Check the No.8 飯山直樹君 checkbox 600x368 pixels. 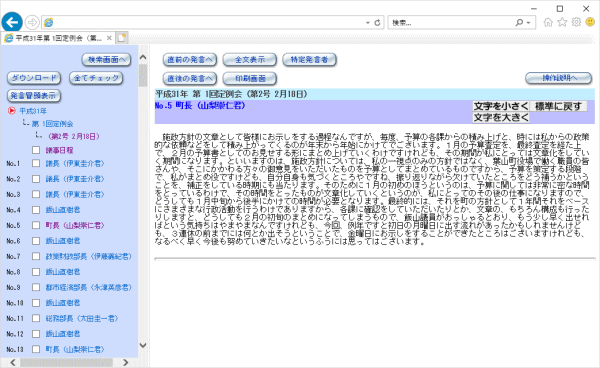[36, 272]
